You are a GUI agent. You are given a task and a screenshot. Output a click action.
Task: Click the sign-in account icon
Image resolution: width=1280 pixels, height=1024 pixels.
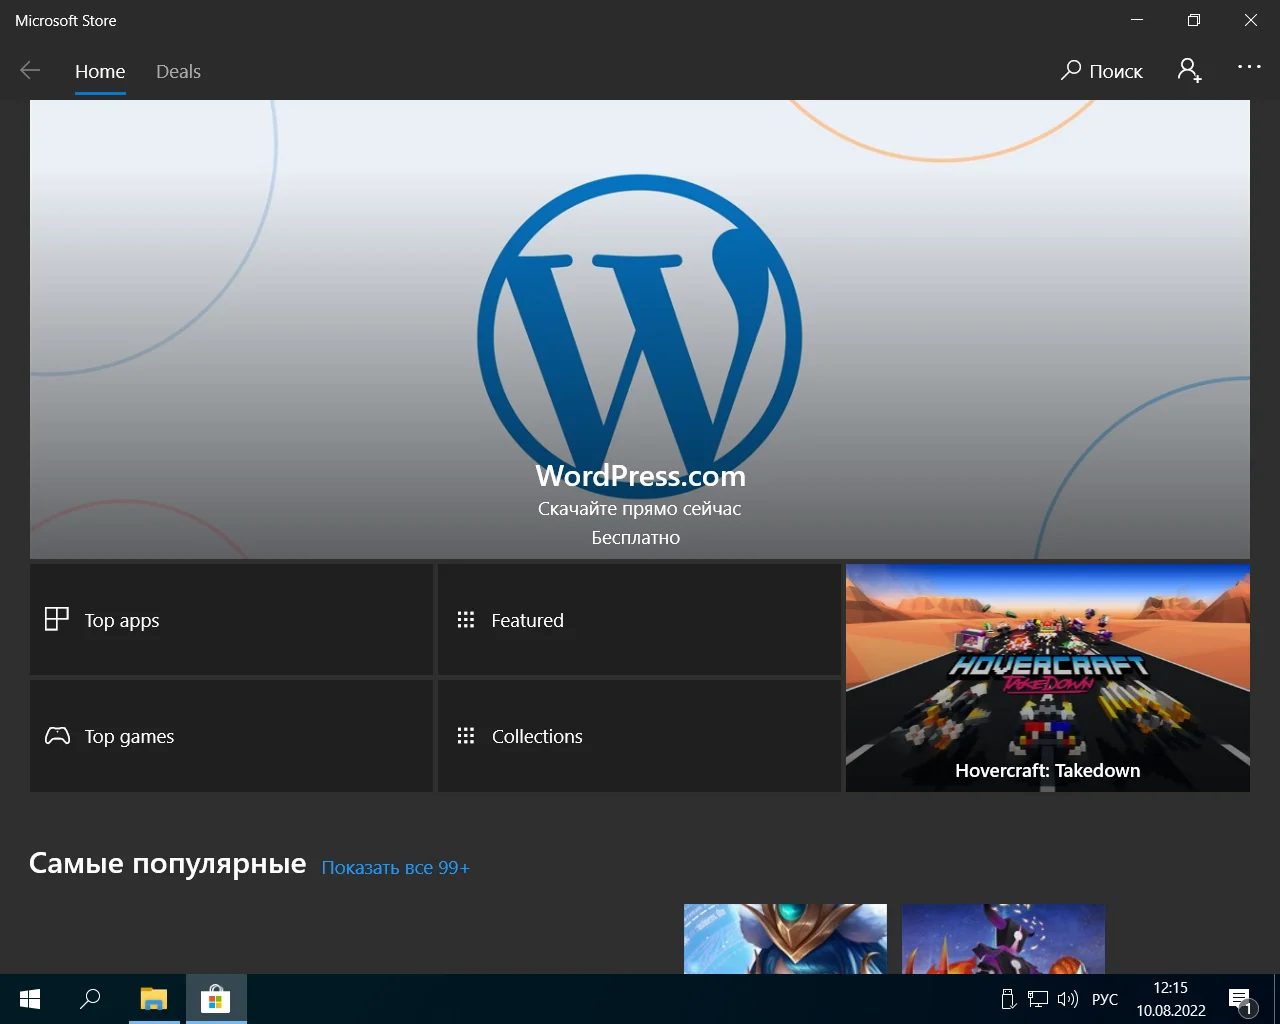point(1189,70)
